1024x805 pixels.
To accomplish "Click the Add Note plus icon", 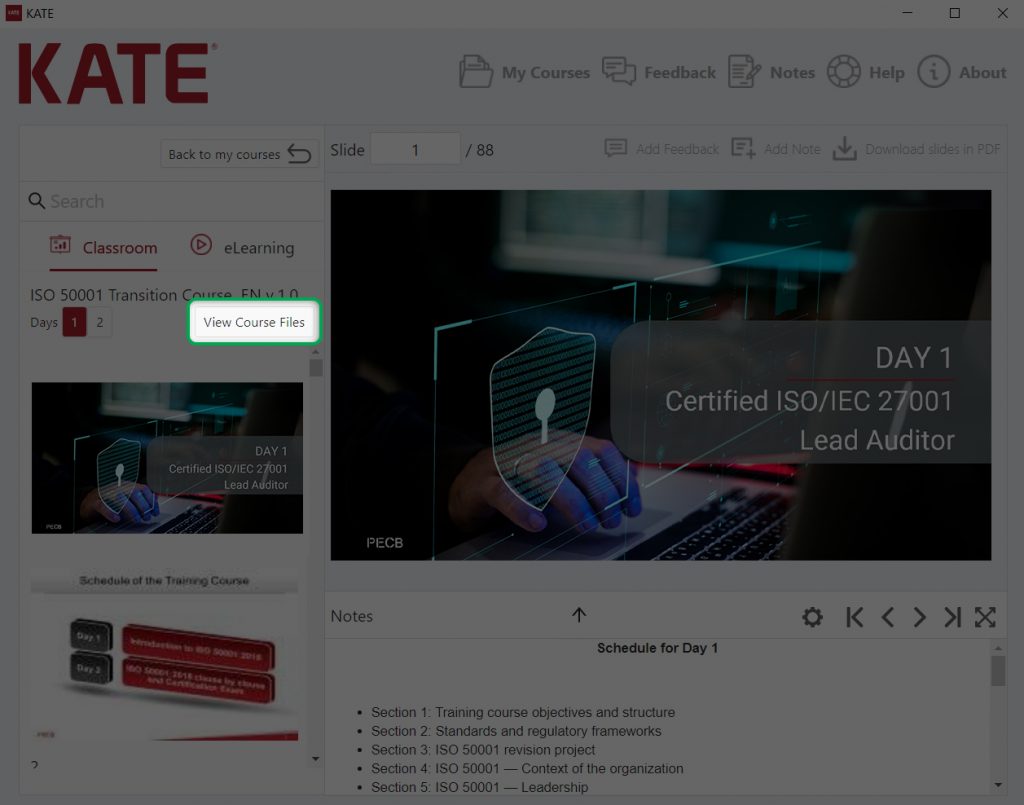I will point(743,148).
